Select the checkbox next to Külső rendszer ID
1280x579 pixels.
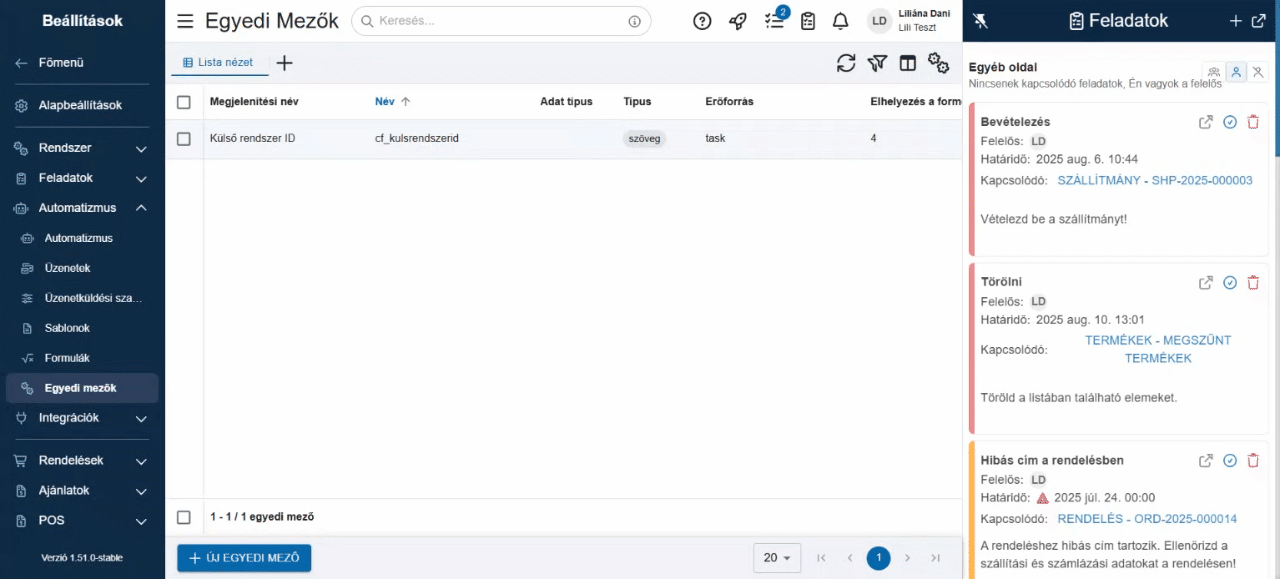[184, 138]
